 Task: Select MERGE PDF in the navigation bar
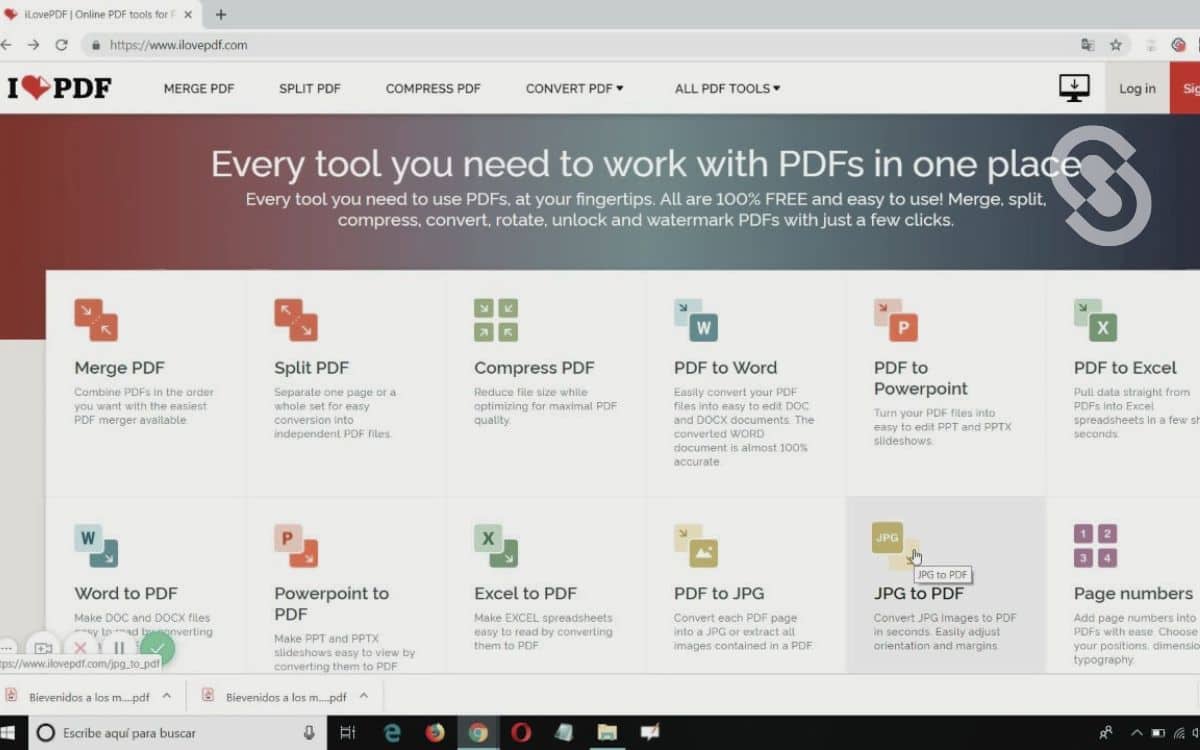199,88
